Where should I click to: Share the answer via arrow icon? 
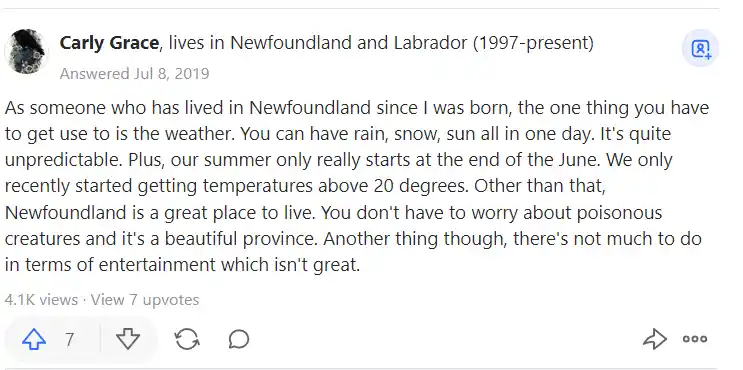click(x=655, y=339)
